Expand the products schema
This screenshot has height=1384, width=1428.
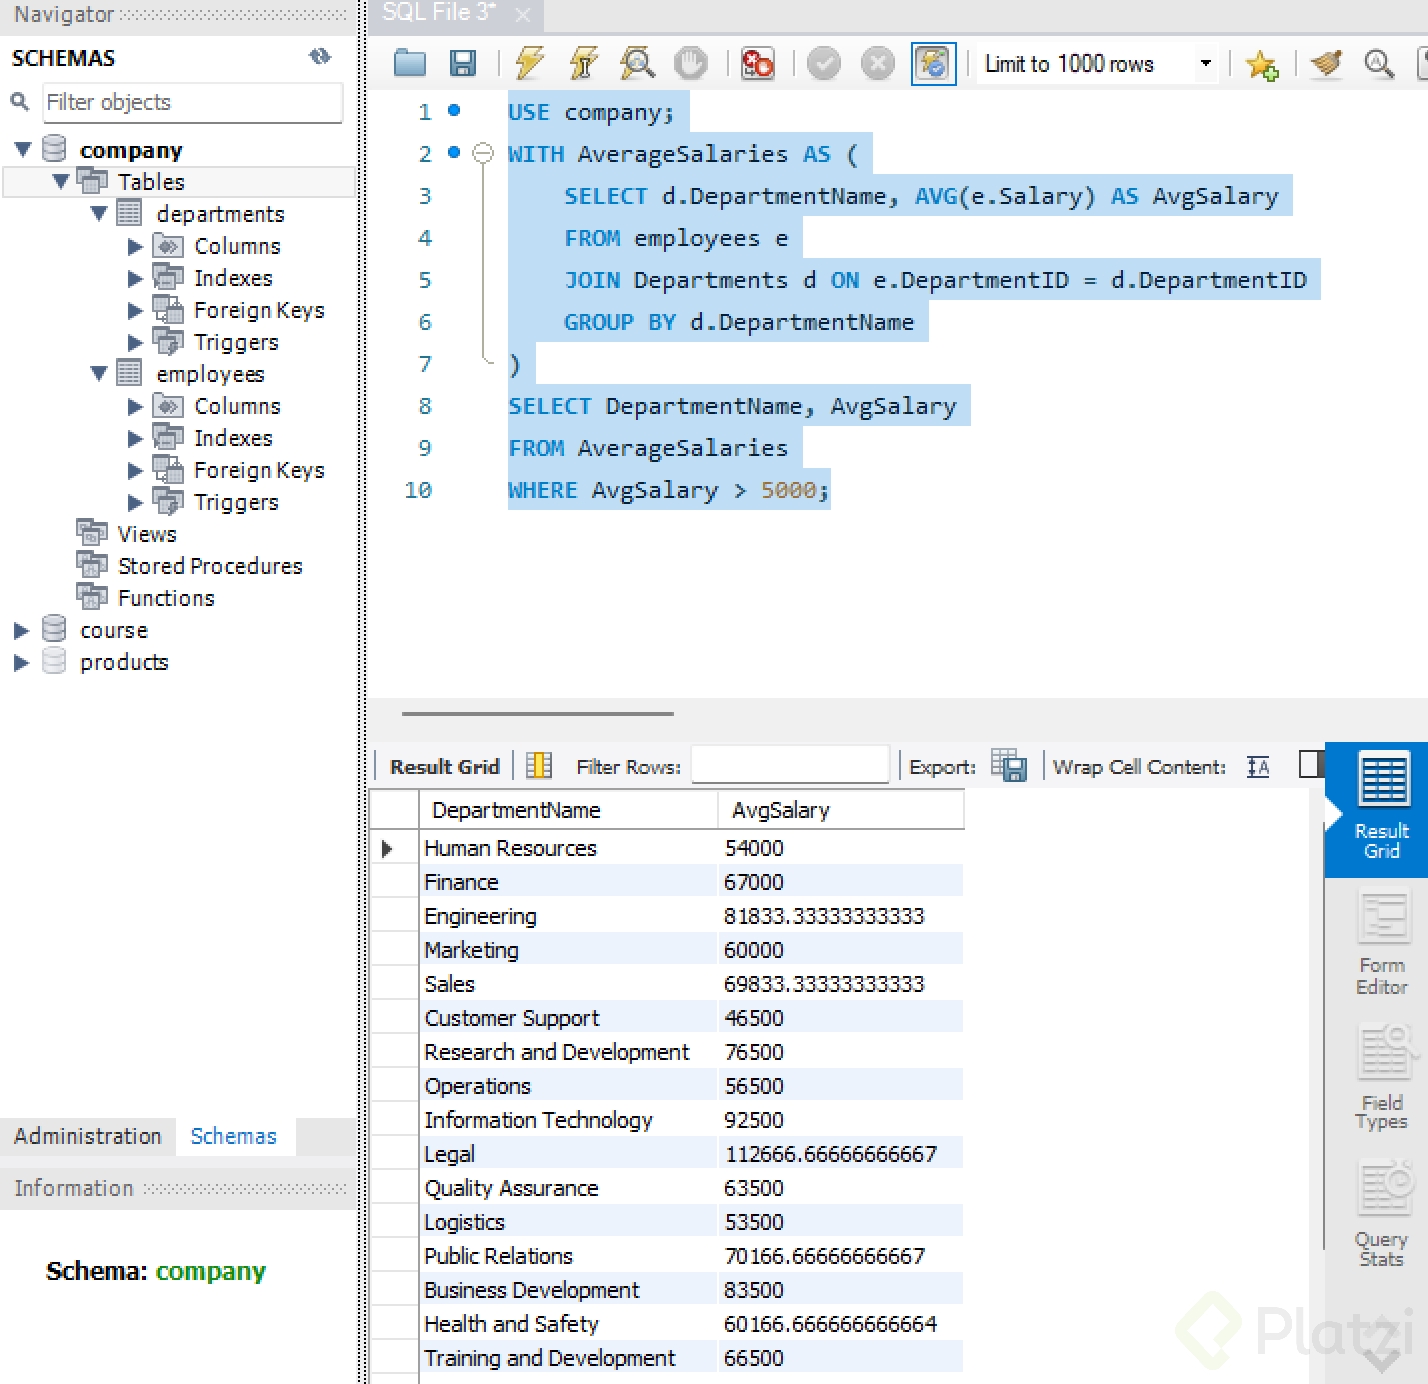tap(21, 662)
